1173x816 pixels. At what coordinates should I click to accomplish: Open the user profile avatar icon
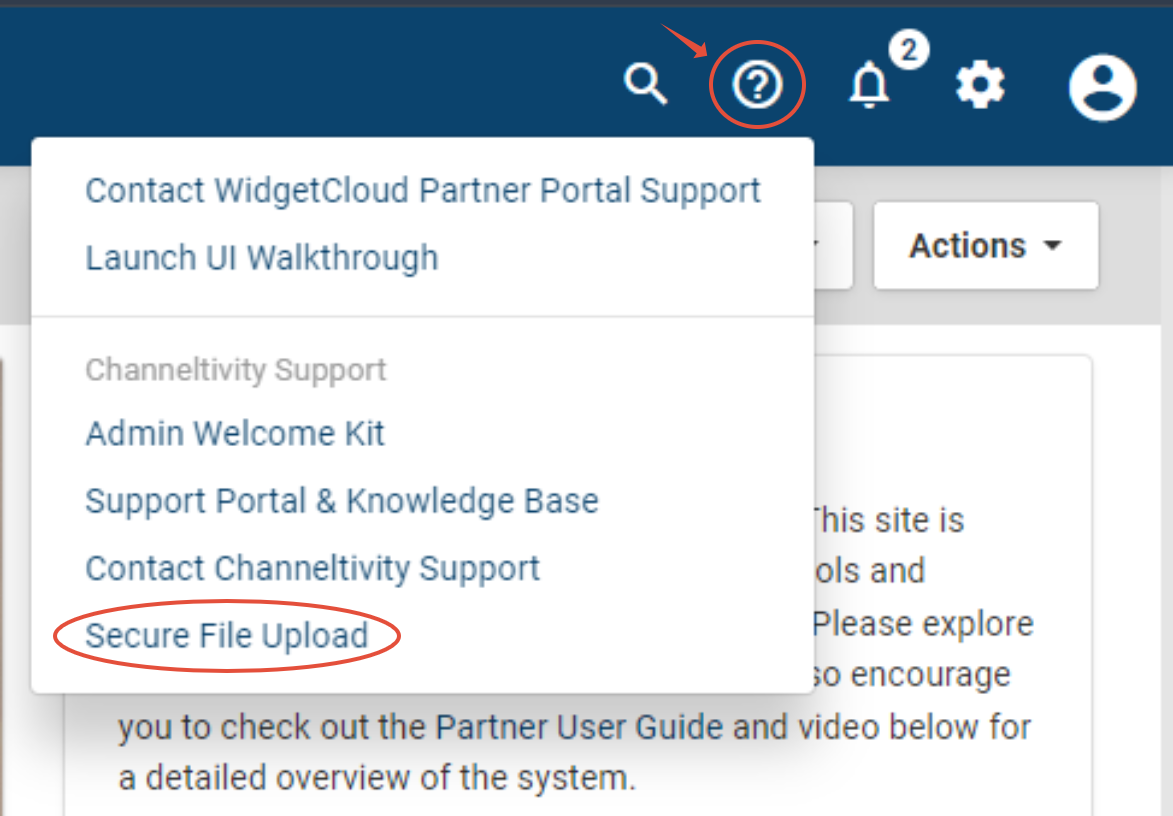coord(1103,87)
